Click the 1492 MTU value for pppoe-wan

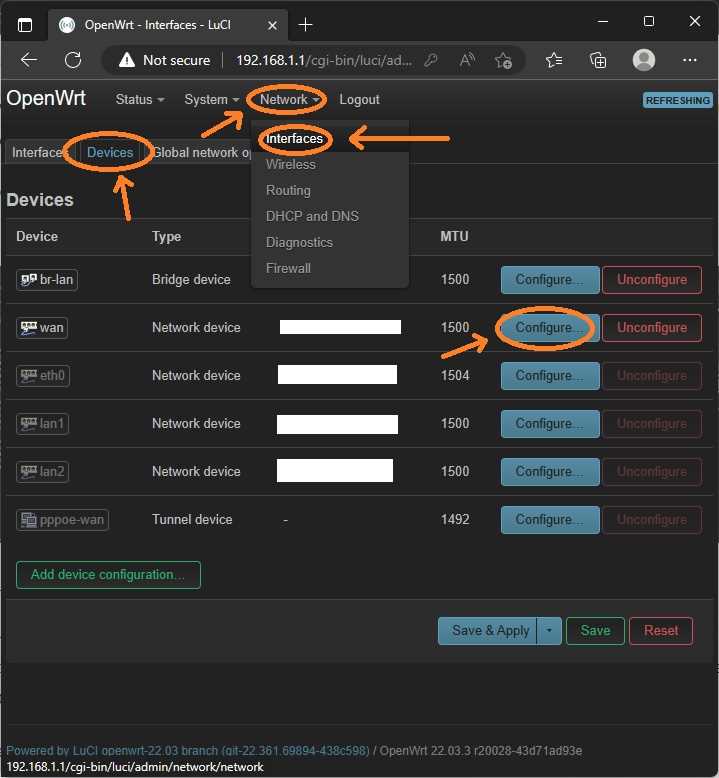tap(455, 519)
